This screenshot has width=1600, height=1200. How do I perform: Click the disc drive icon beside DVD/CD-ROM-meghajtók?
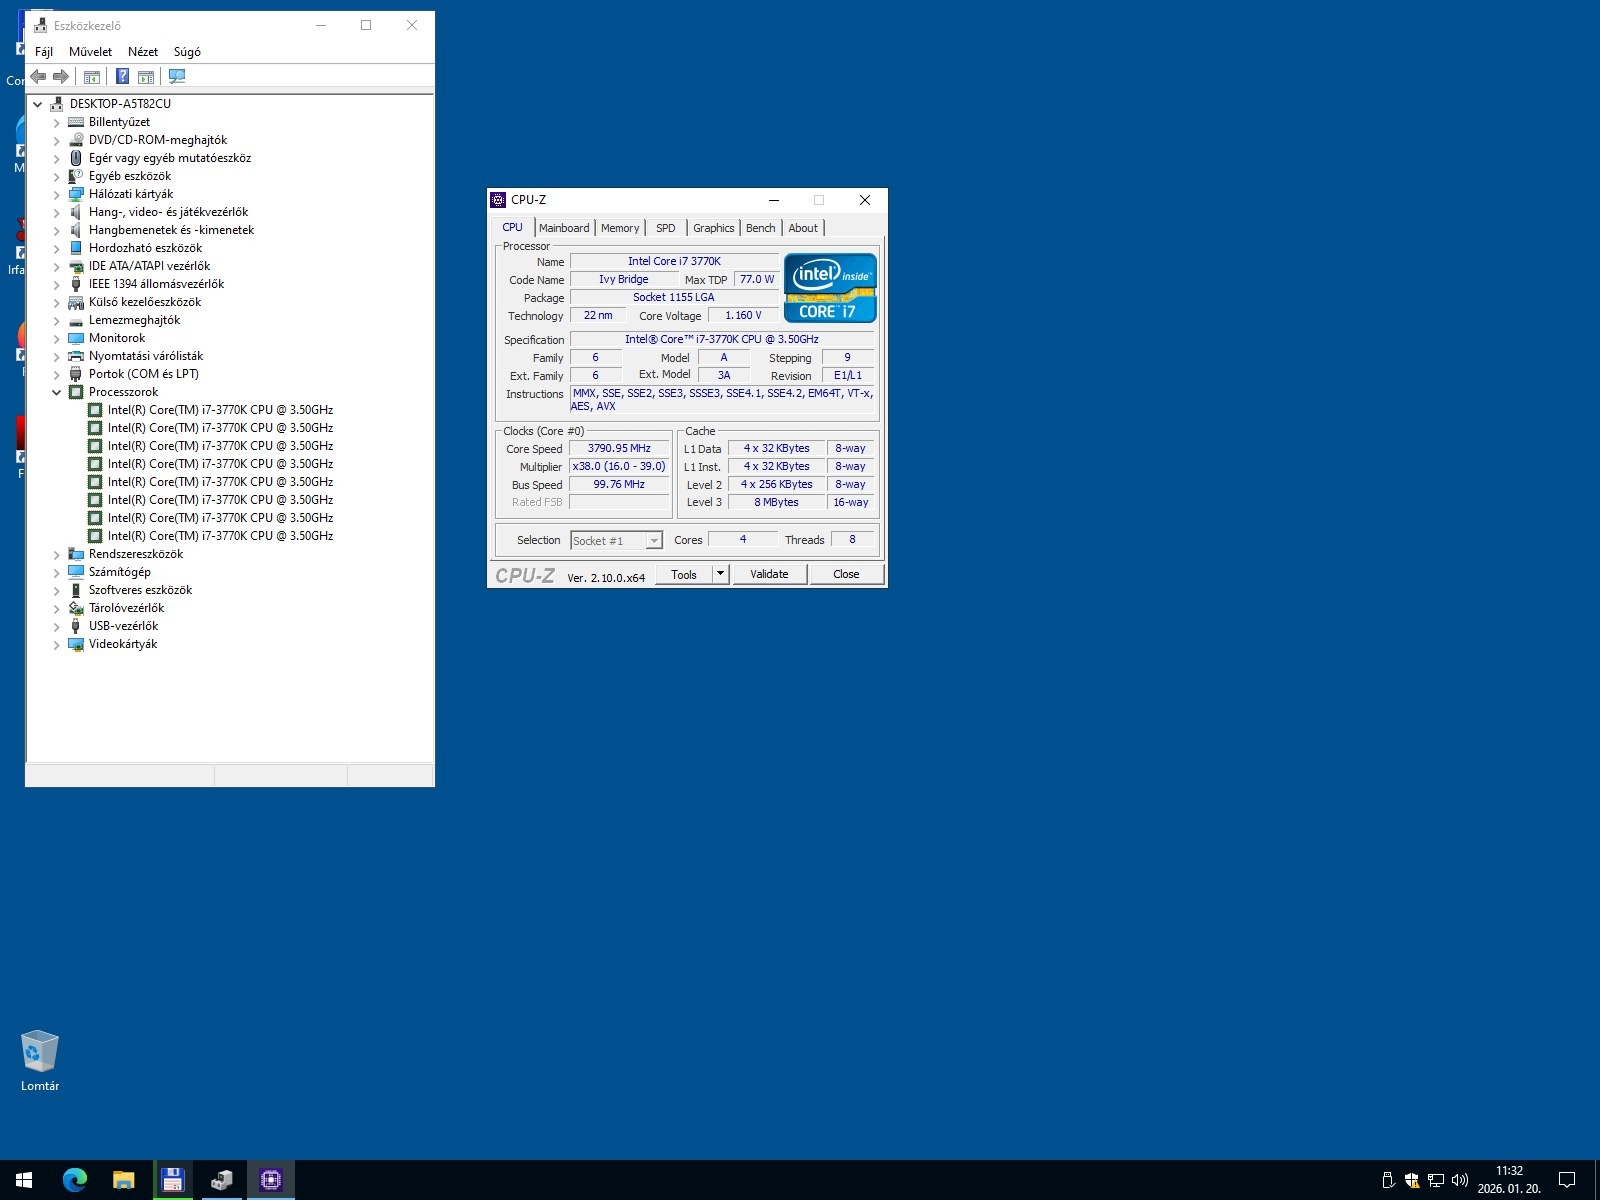76,140
